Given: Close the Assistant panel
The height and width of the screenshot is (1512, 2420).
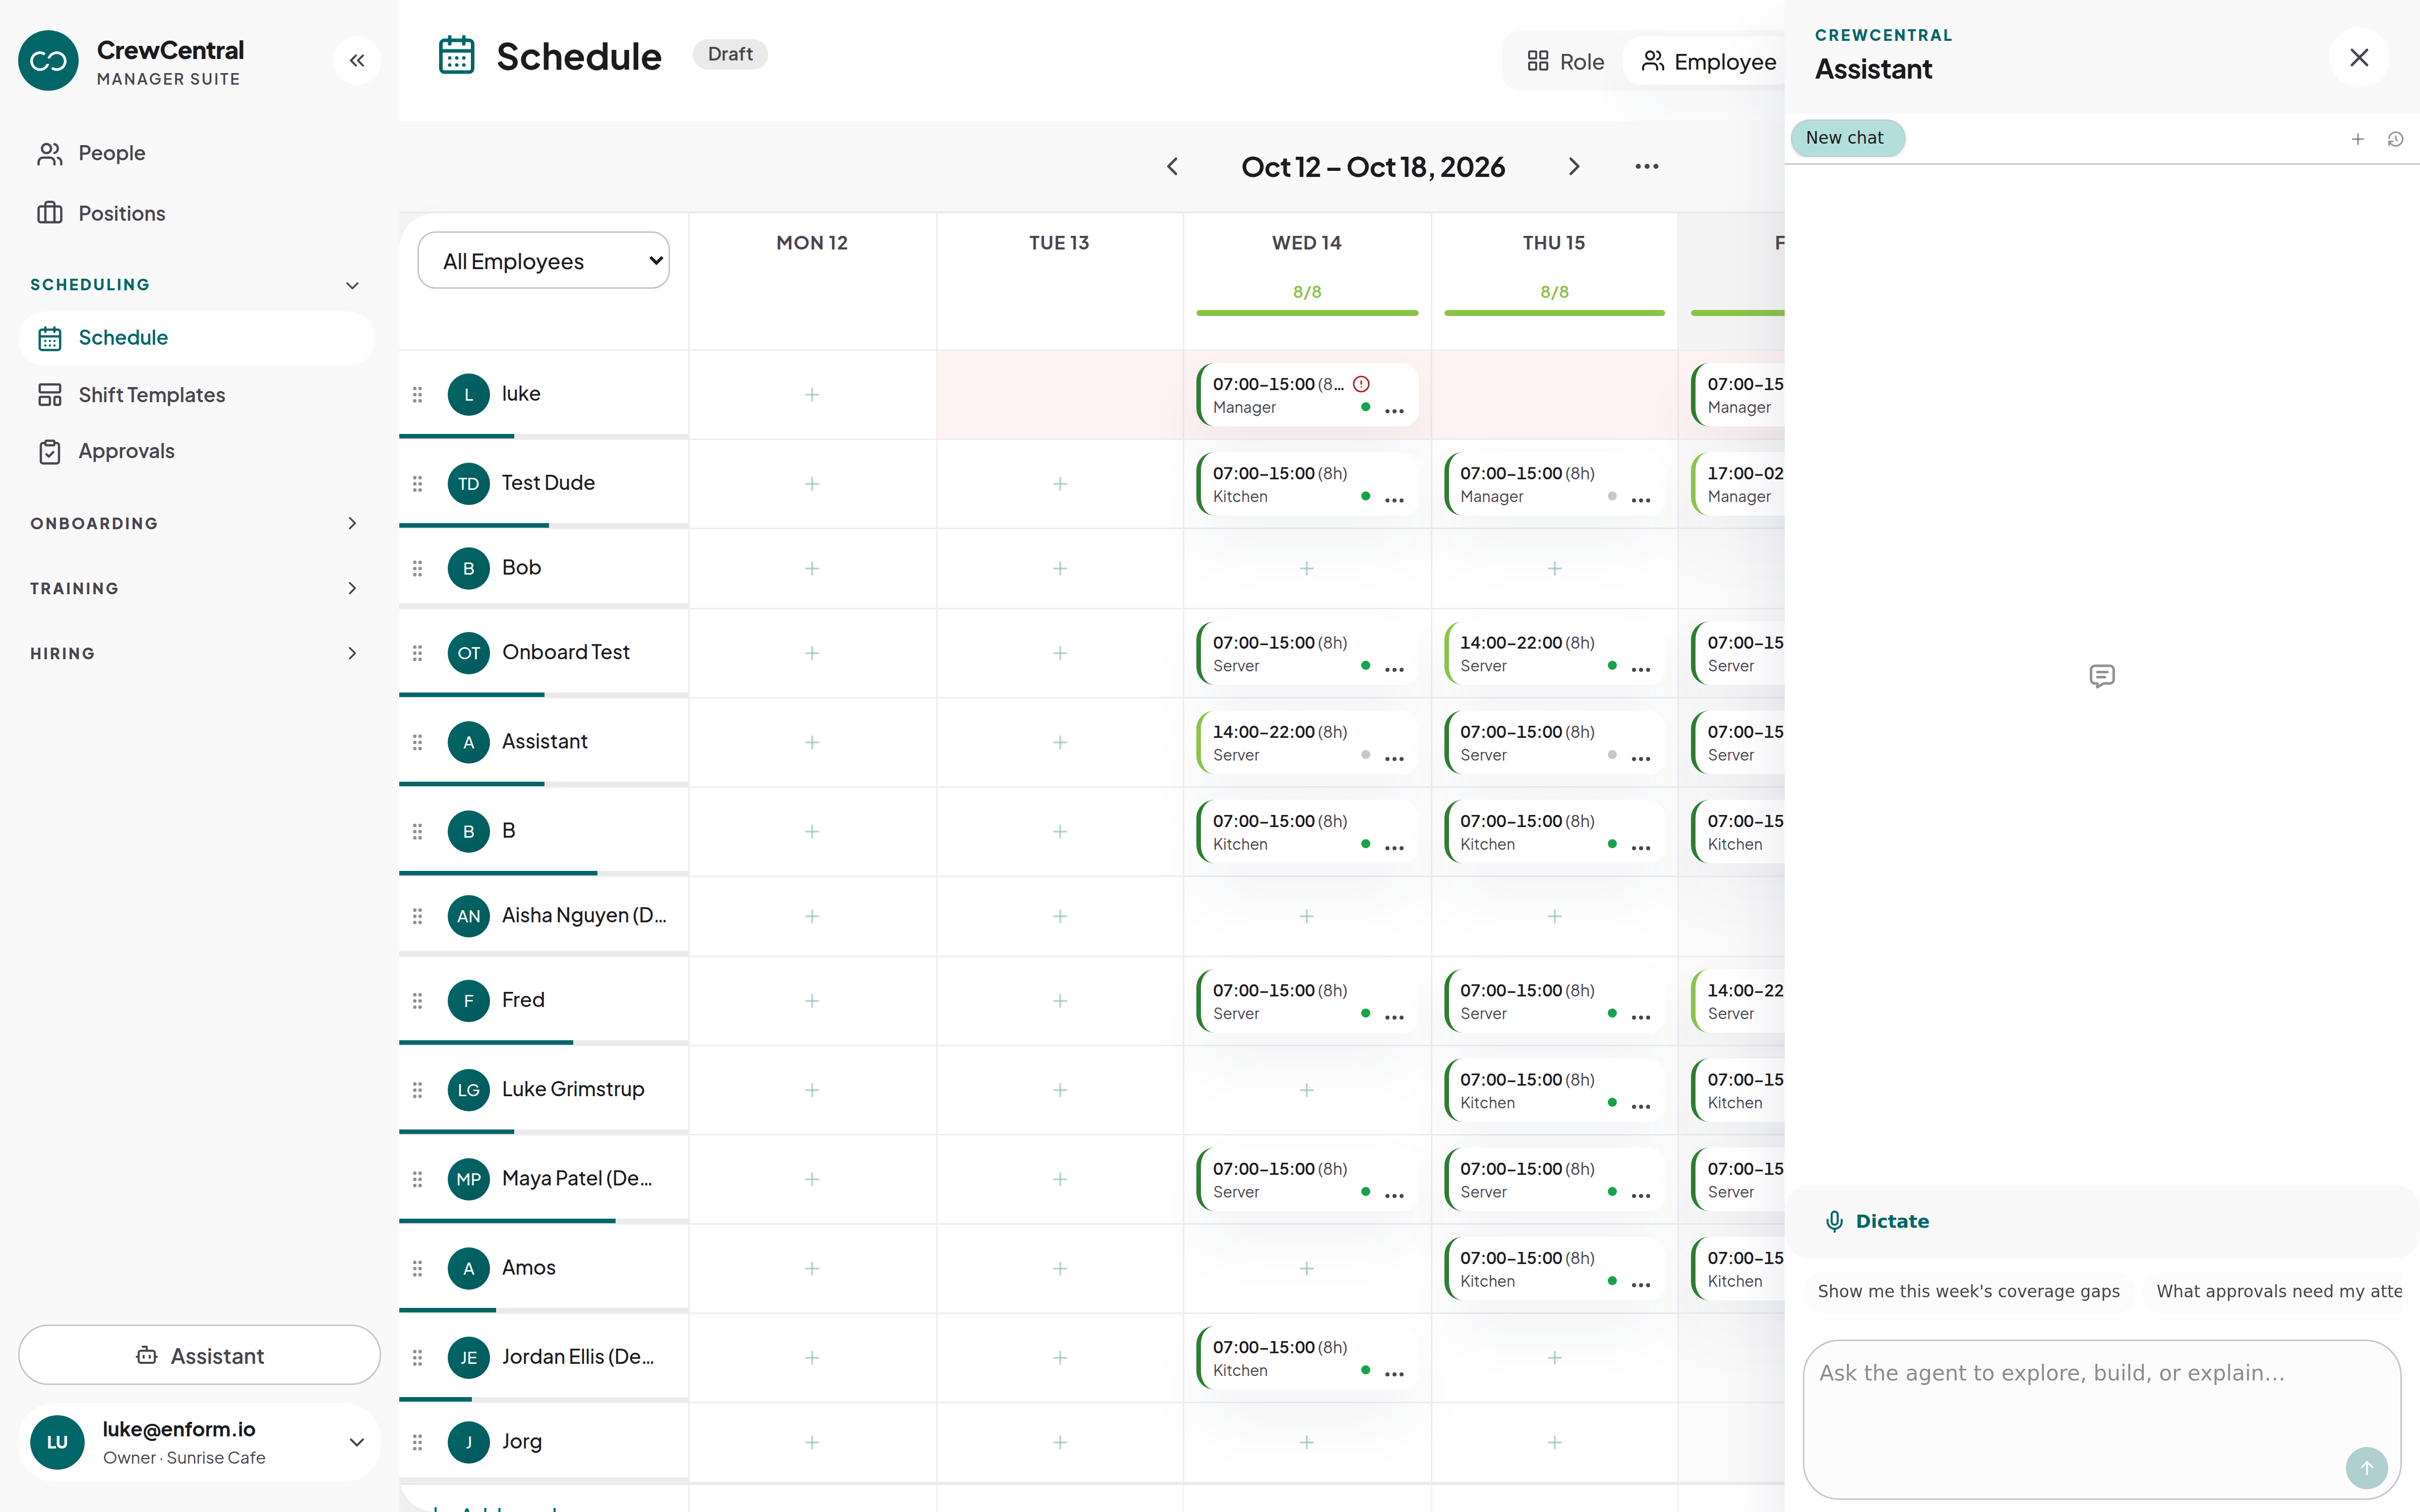Looking at the screenshot, I should 2359,58.
